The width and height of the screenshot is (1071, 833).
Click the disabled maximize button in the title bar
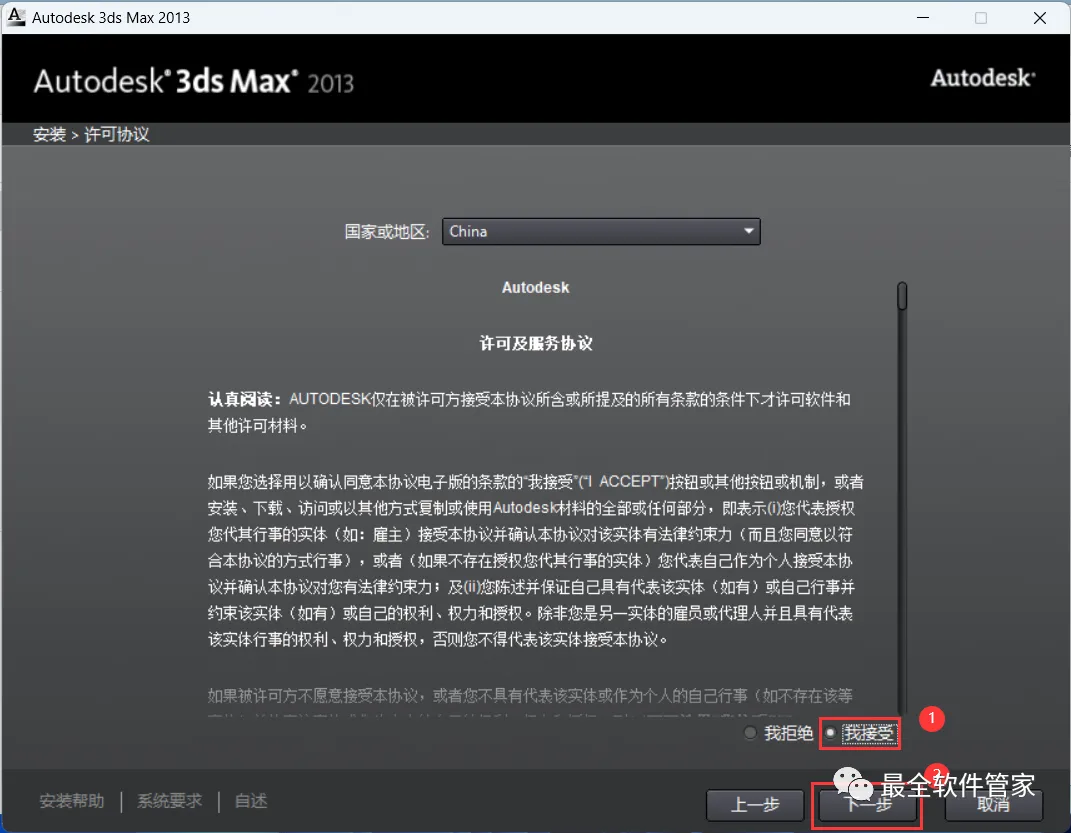[x=981, y=18]
